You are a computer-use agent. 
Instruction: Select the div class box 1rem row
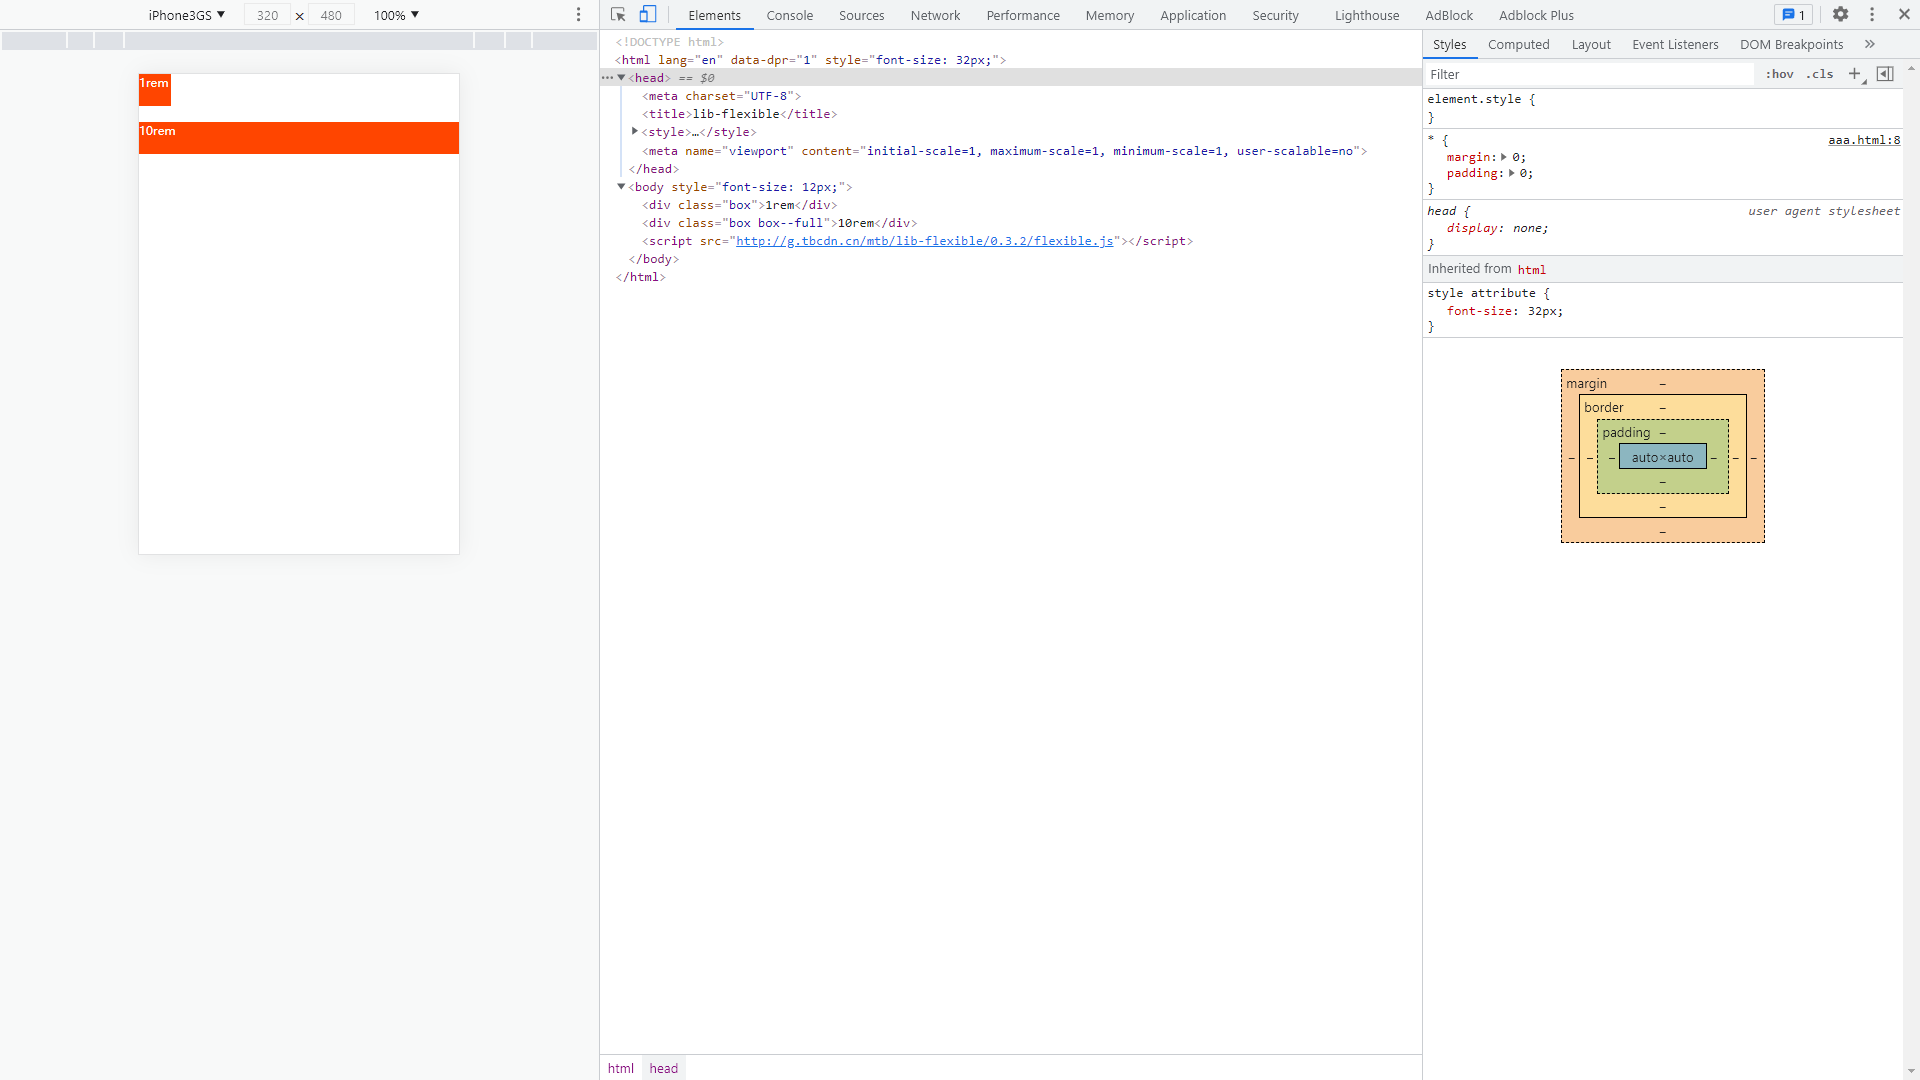(1010, 205)
